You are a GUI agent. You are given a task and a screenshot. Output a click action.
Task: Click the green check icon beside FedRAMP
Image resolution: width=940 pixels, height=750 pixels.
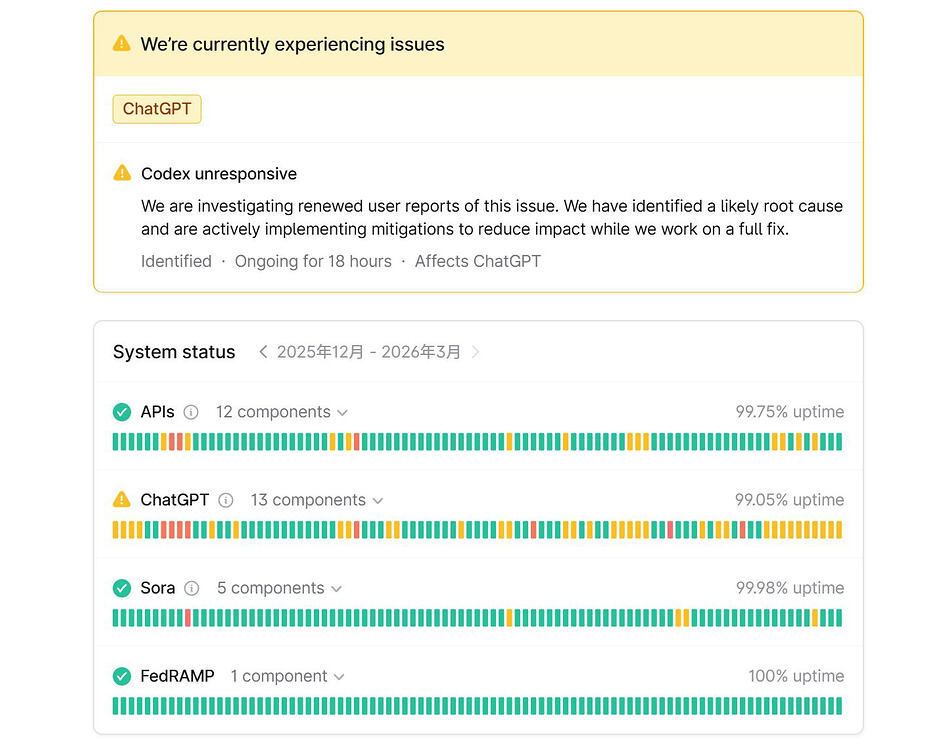click(122, 676)
